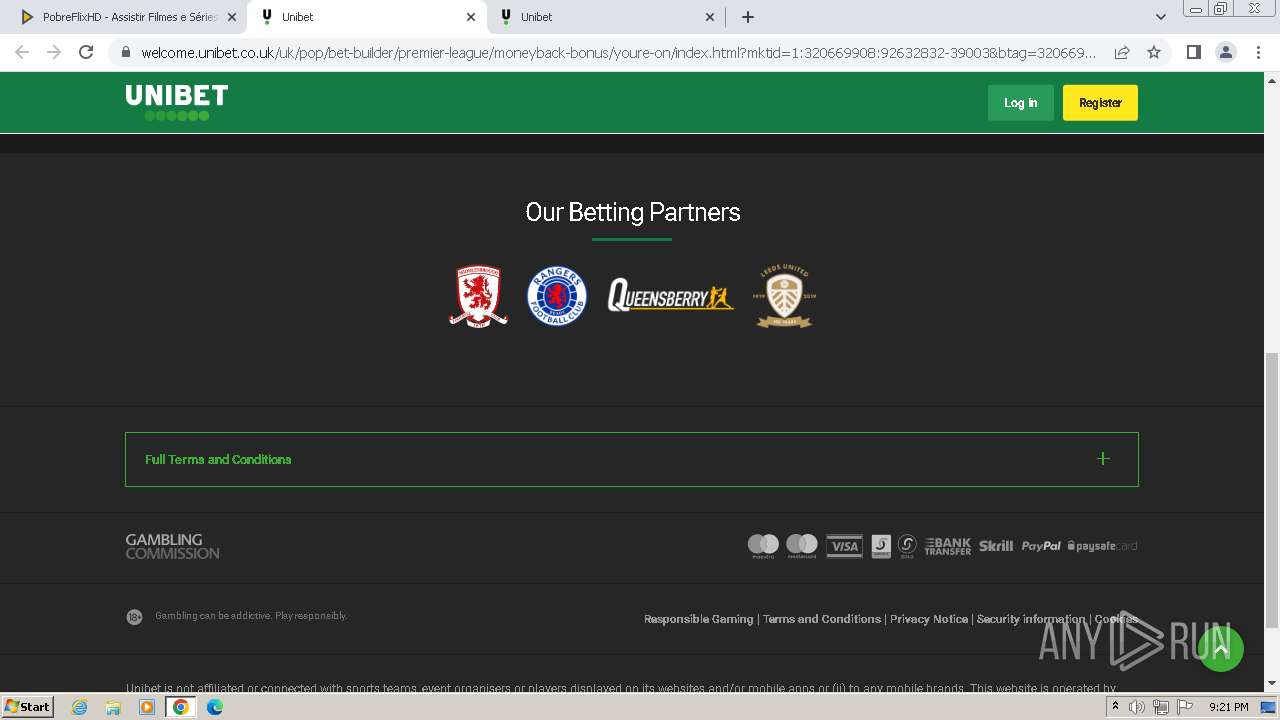Open the footer Terms and Conditions link
The width and height of the screenshot is (1280, 720).
(x=822, y=619)
